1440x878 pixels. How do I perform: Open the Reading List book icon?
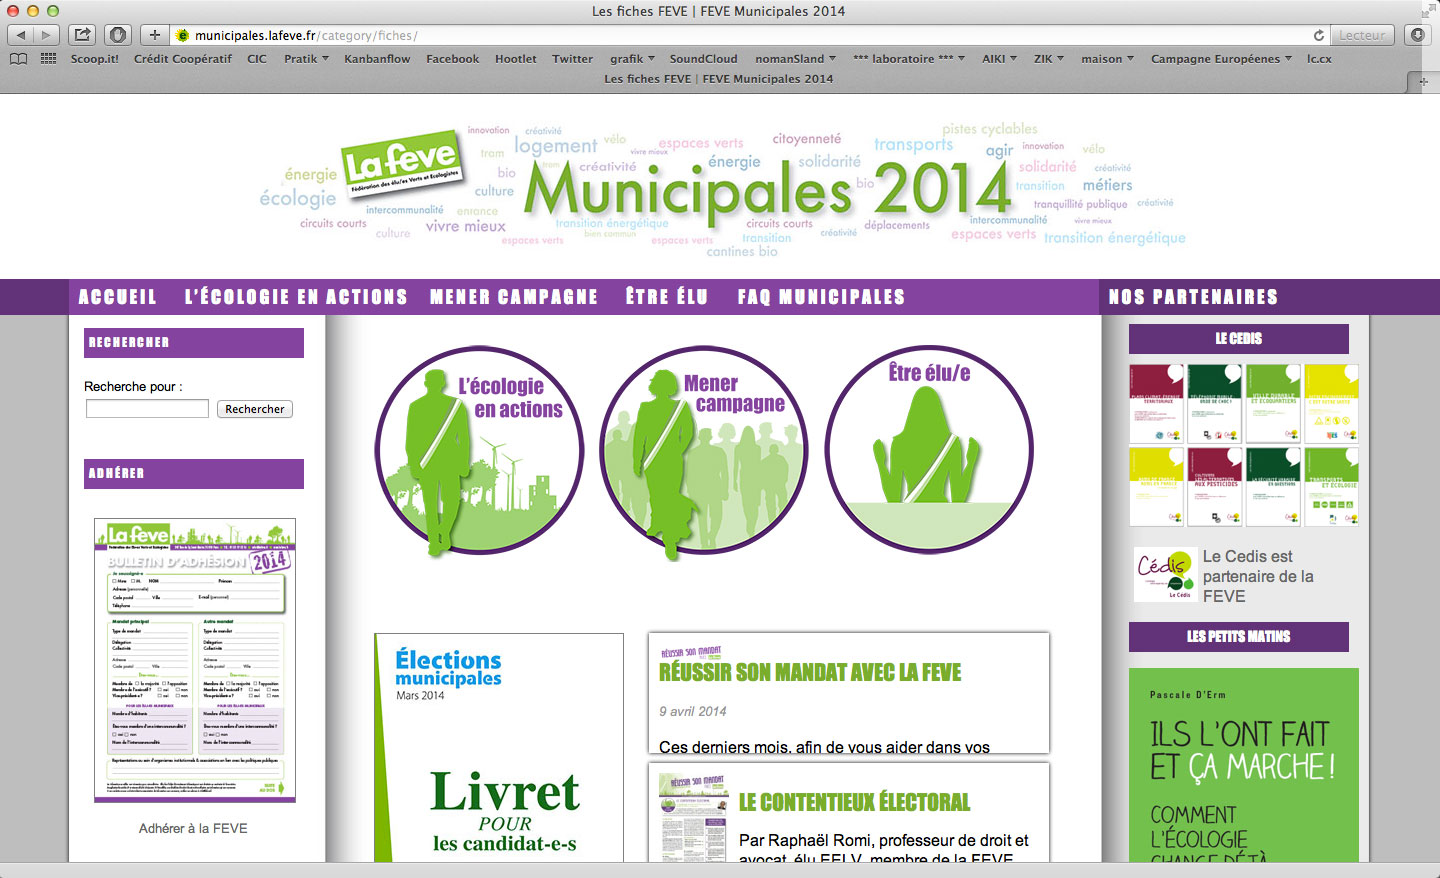tap(18, 59)
